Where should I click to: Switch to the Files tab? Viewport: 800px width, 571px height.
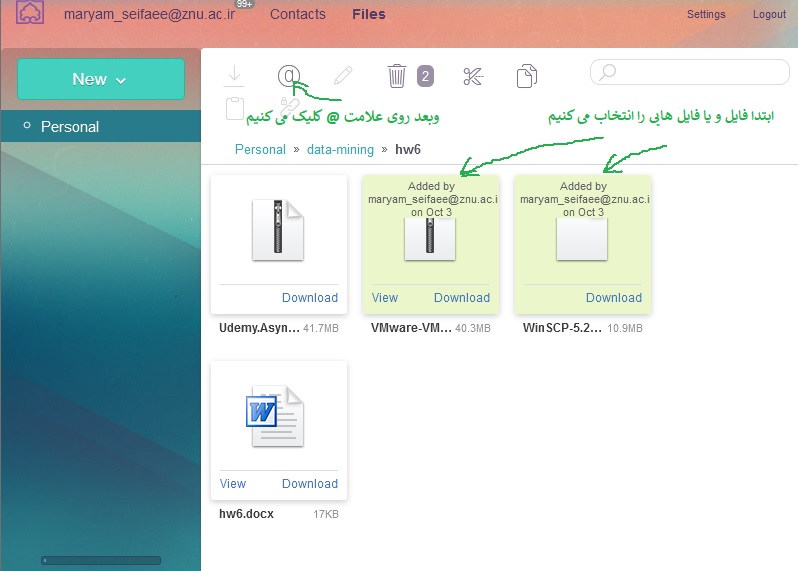(369, 14)
